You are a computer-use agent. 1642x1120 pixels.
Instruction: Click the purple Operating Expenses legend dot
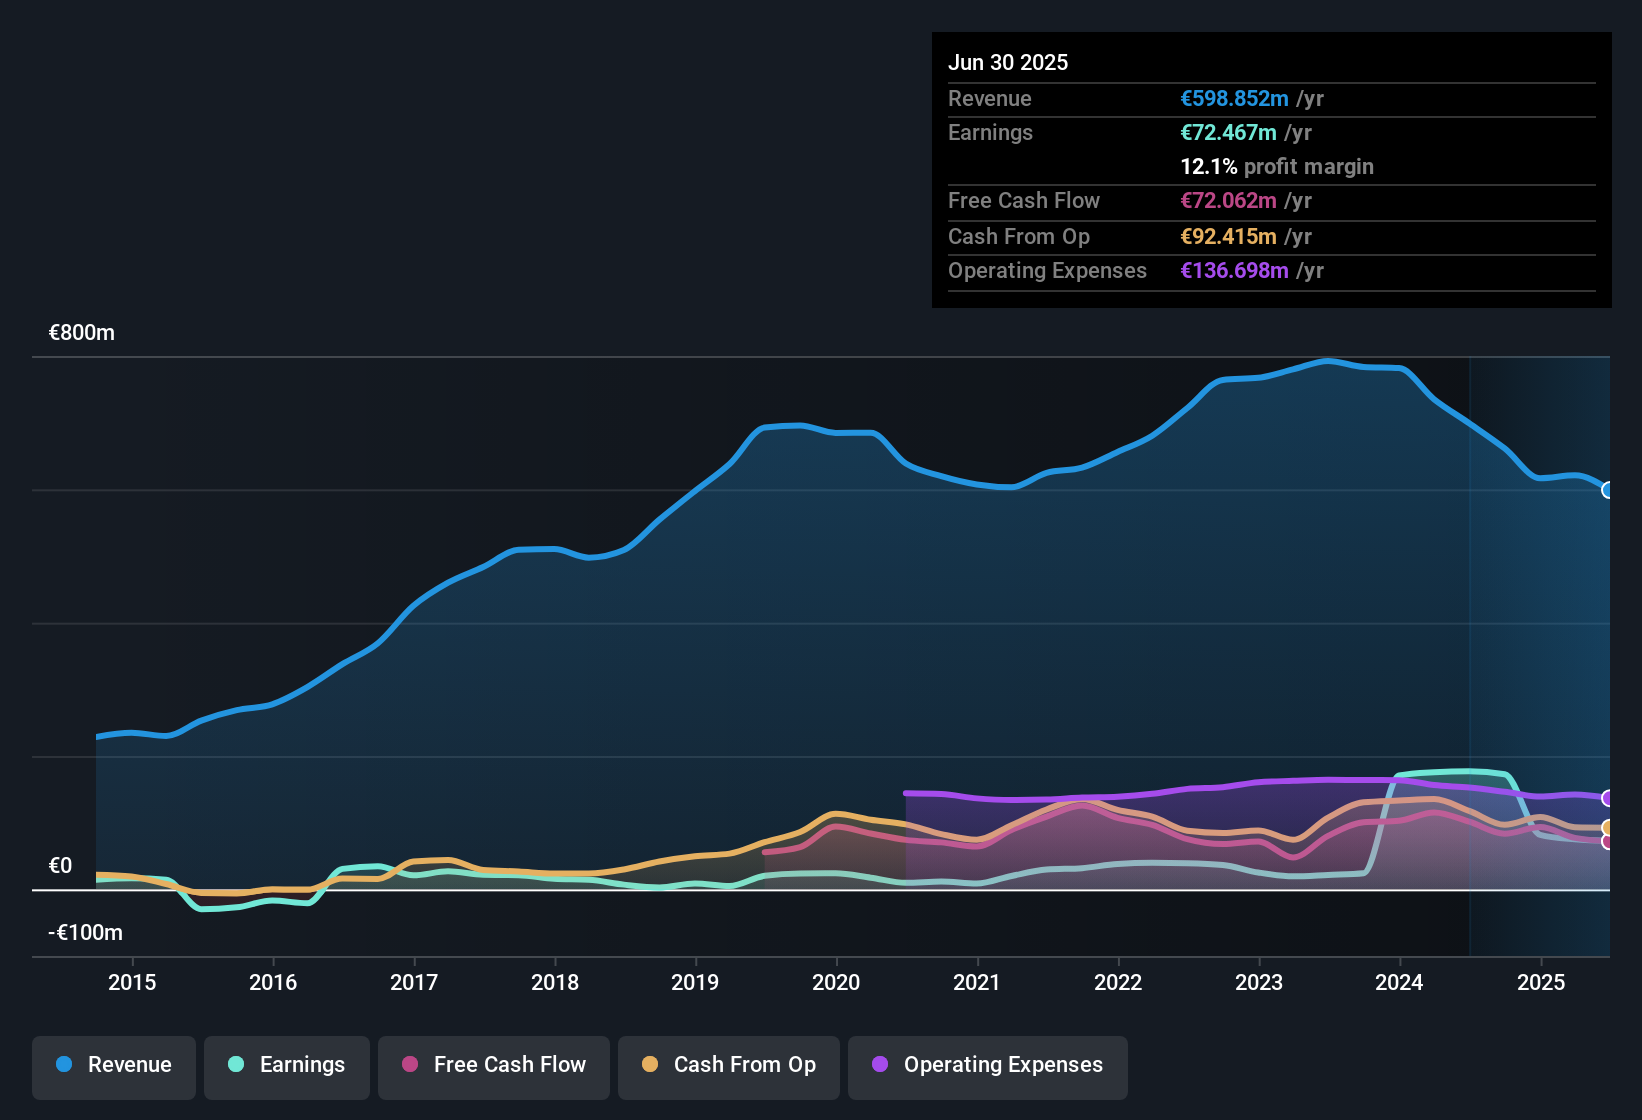(880, 1064)
